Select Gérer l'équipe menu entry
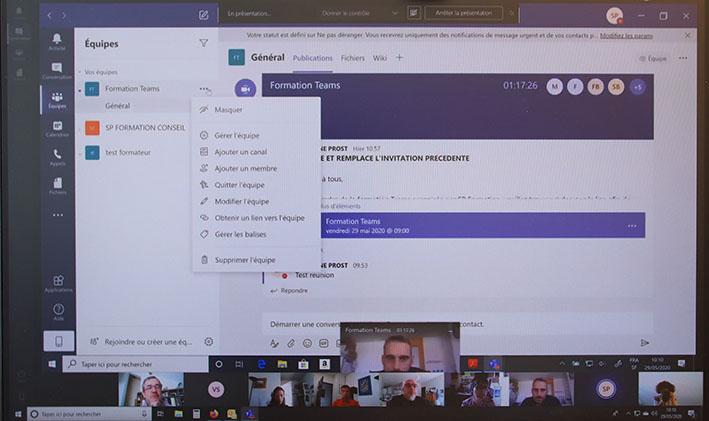Screen dimensions: 709x421 256,135
